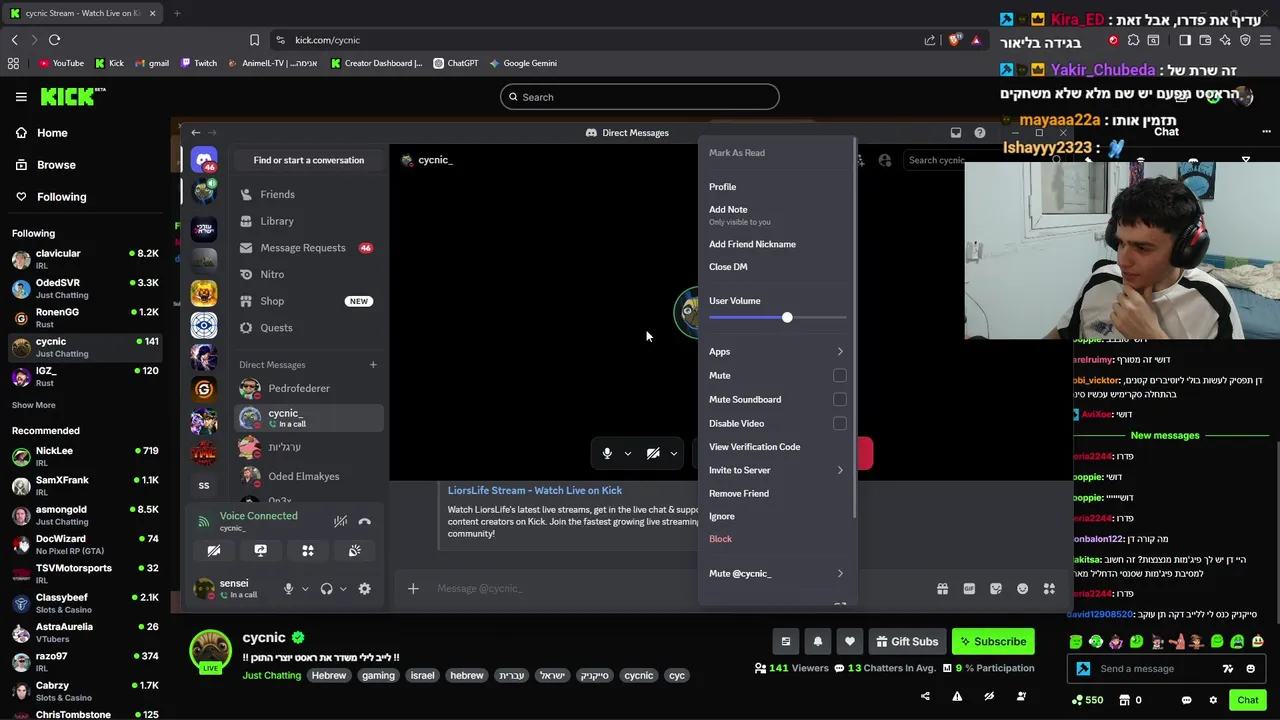The height and width of the screenshot is (720, 1280).
Task: Select Profile in context menu
Action: tap(777, 187)
